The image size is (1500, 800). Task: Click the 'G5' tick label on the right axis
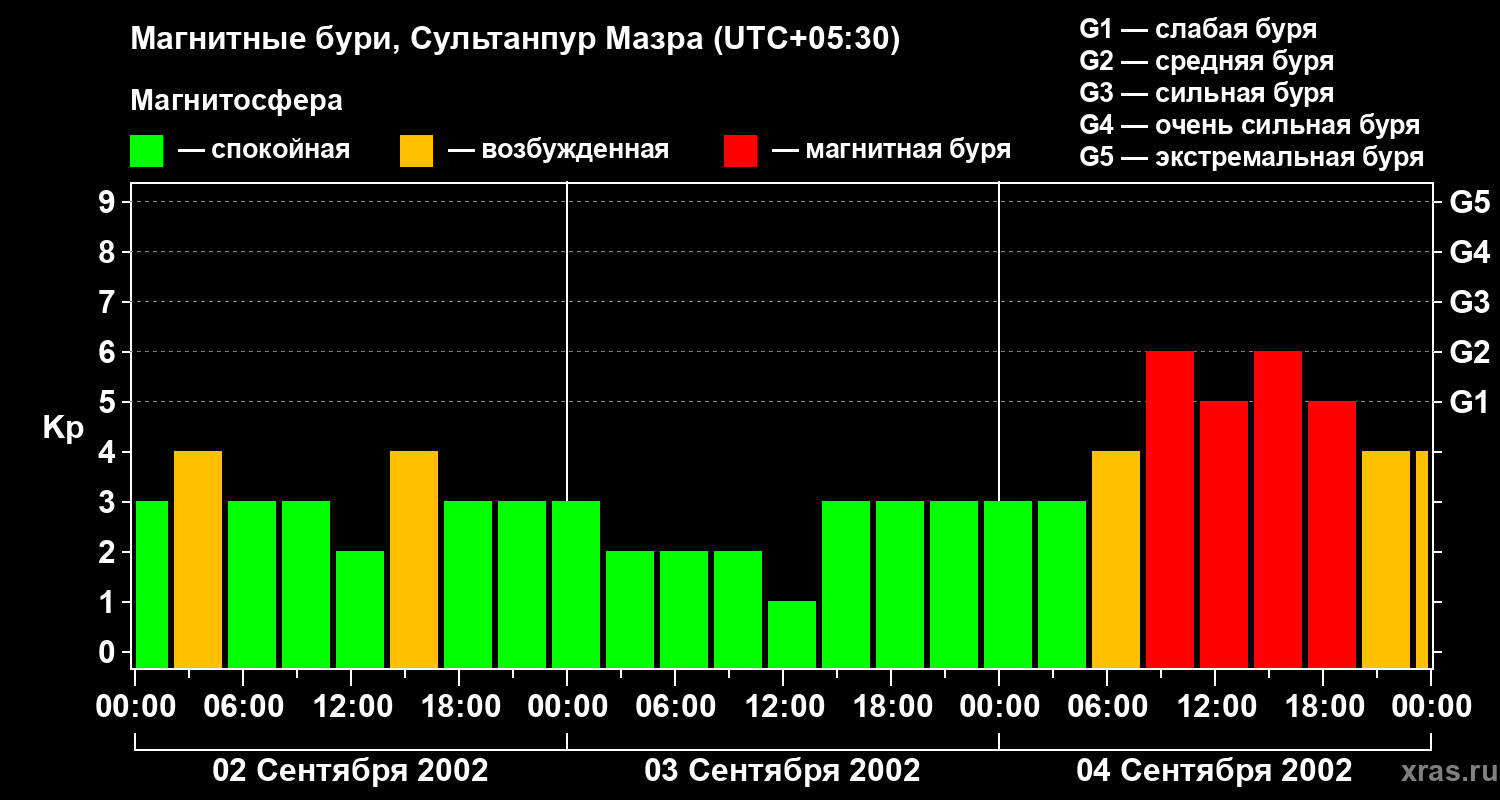click(x=1469, y=202)
